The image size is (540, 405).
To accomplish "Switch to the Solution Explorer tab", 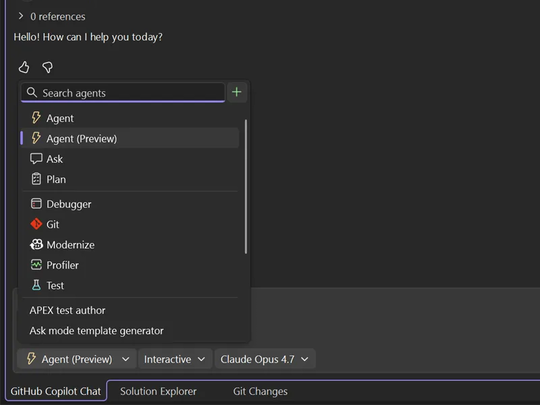I will point(158,392).
